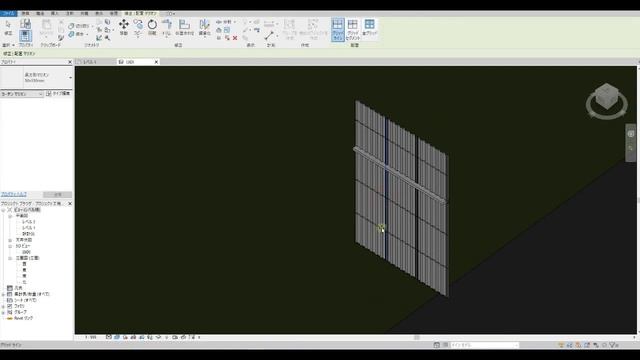Select シート (すべて) in project browser
Image resolution: width=640 pixels, height=360 pixels.
[25, 300]
